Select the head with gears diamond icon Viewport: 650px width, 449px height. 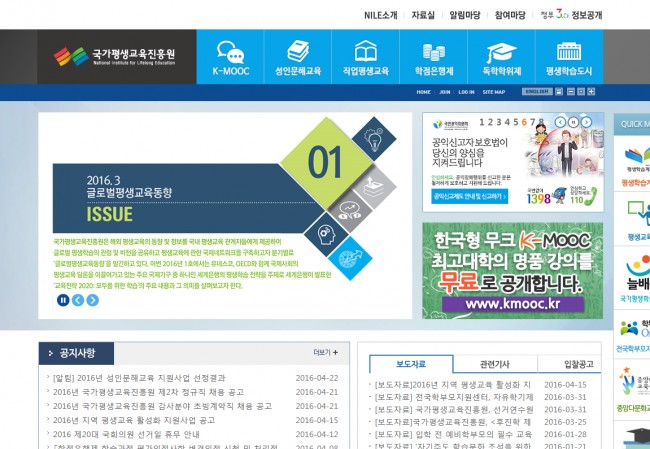coord(326,234)
